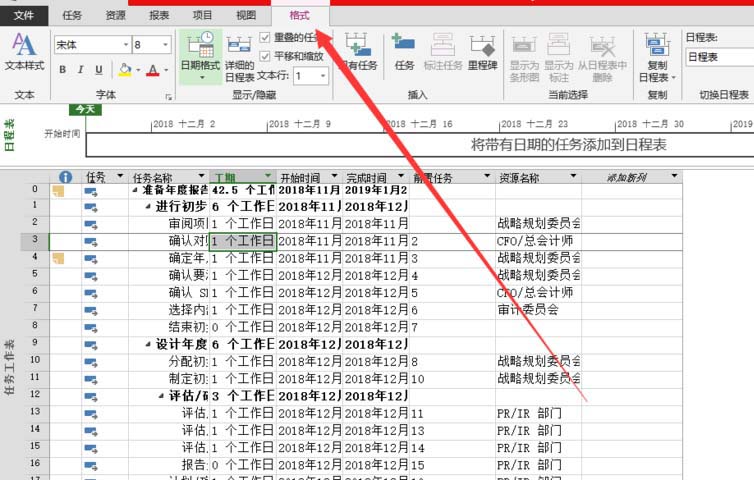Toggle Italic formatting button
This screenshot has width=754, height=480.
80,70
